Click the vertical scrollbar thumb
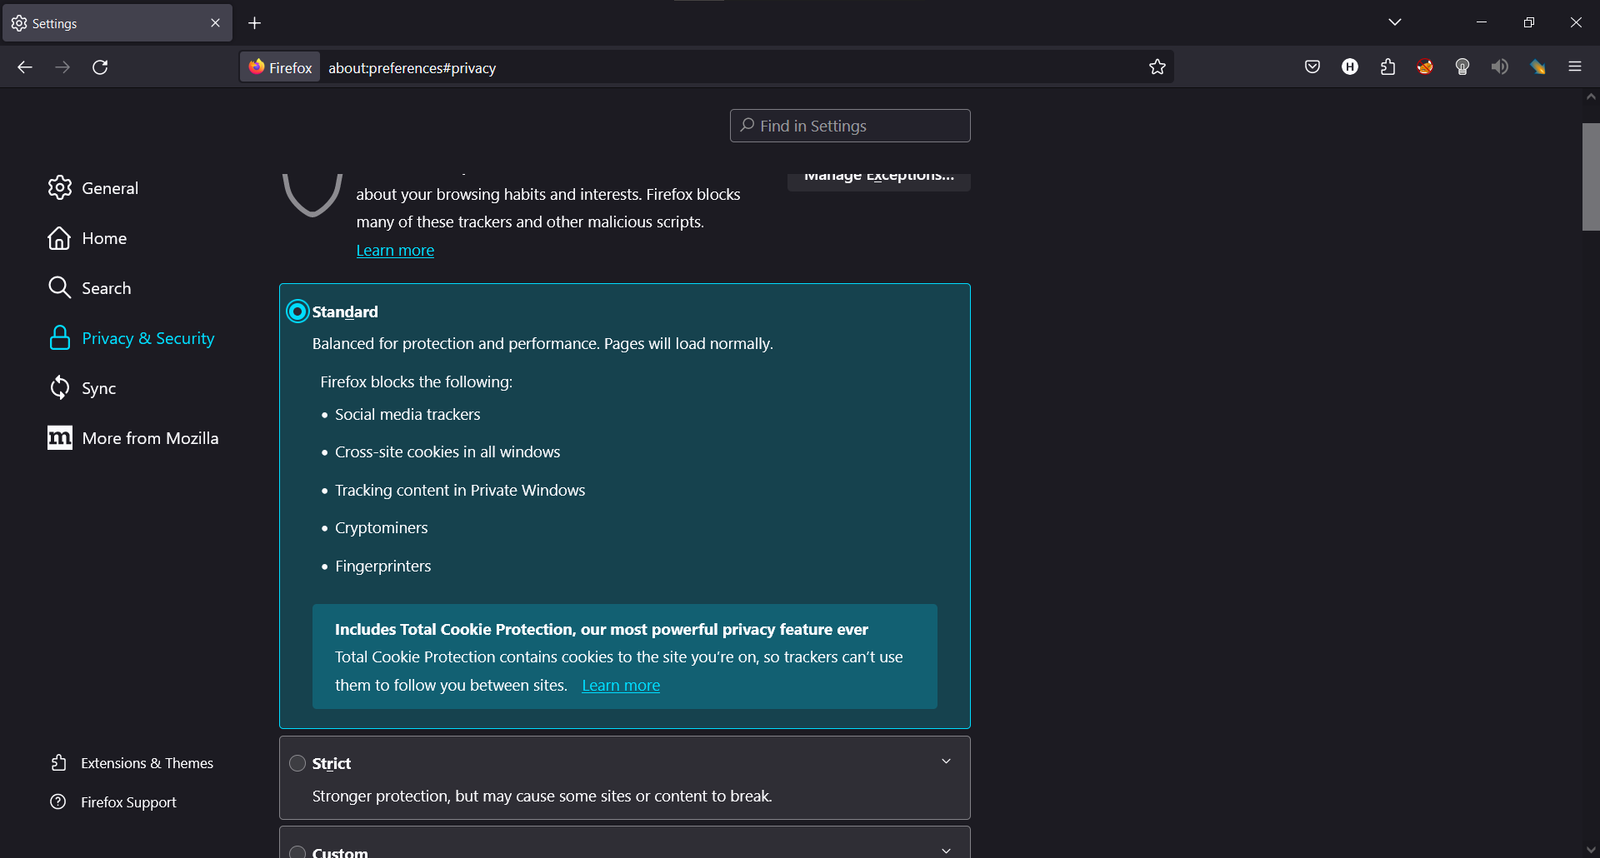The width and height of the screenshot is (1600, 858). (1591, 177)
